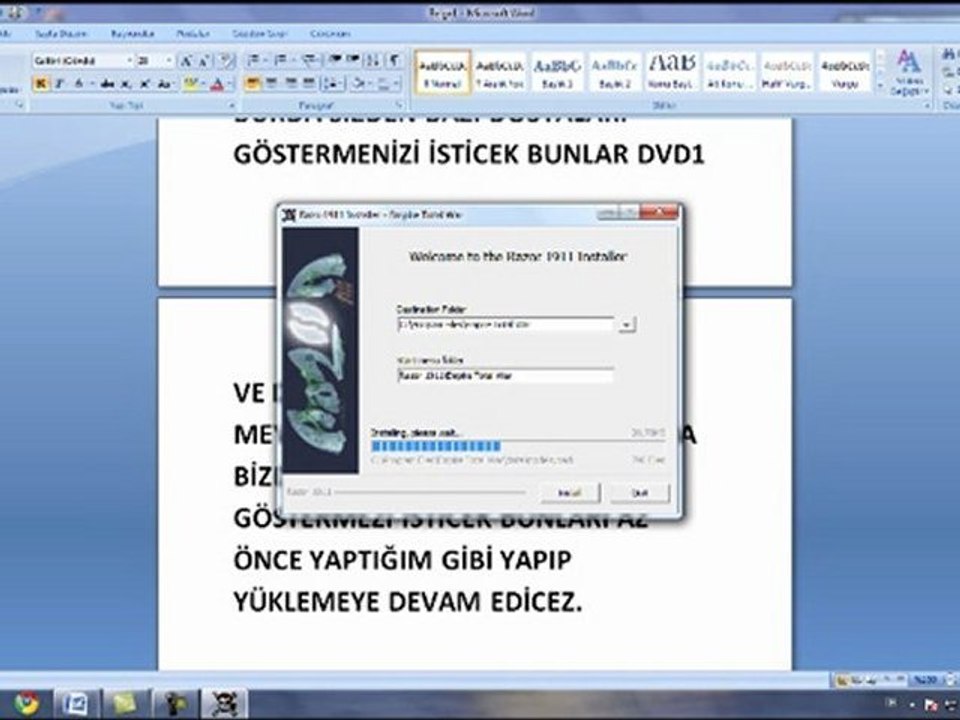Toggle strikethrough (abc) formatting
The height and width of the screenshot is (720, 960).
[107, 84]
